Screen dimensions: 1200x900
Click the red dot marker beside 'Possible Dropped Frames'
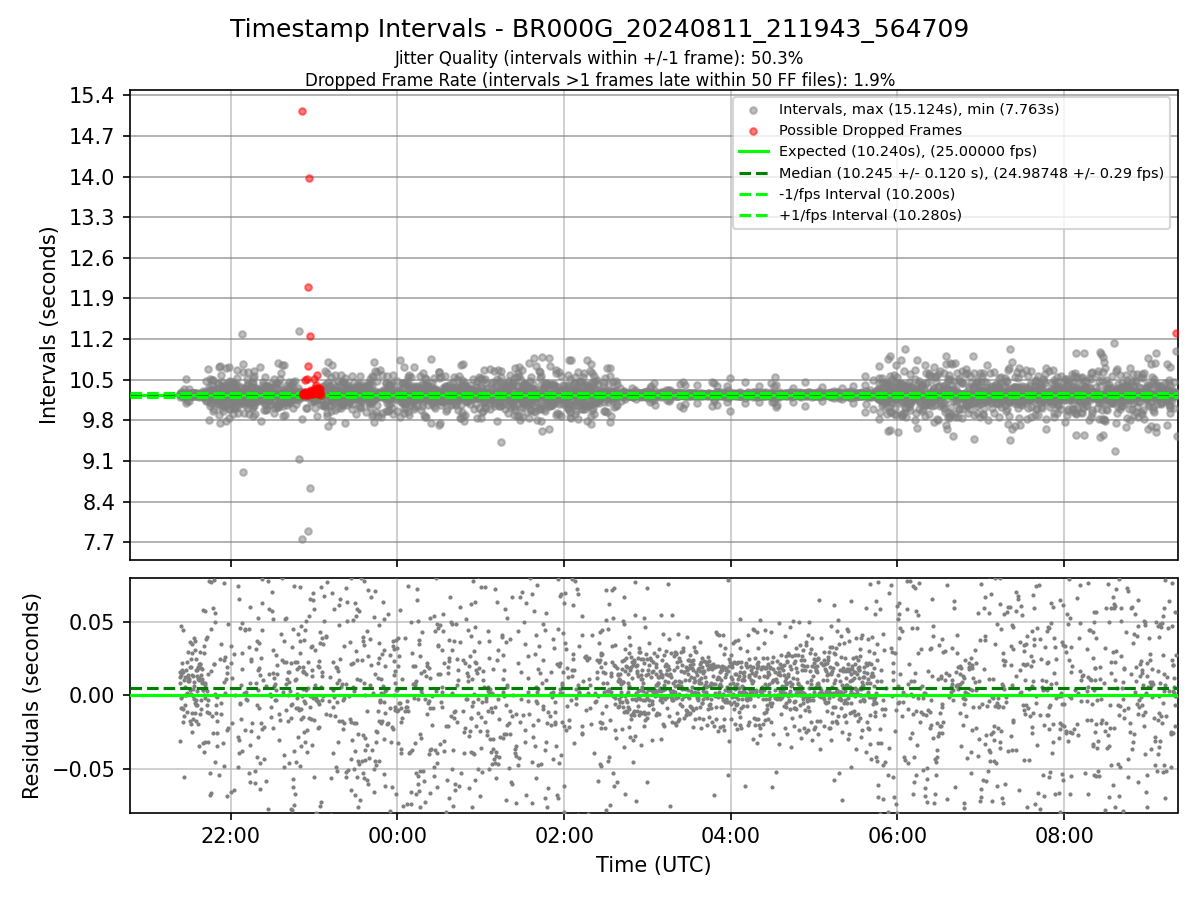tap(754, 130)
